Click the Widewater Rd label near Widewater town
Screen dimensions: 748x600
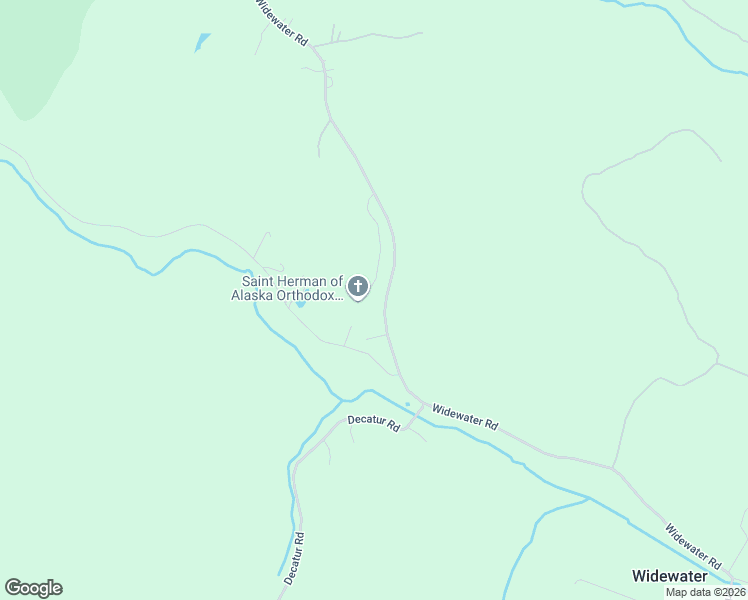click(x=693, y=546)
